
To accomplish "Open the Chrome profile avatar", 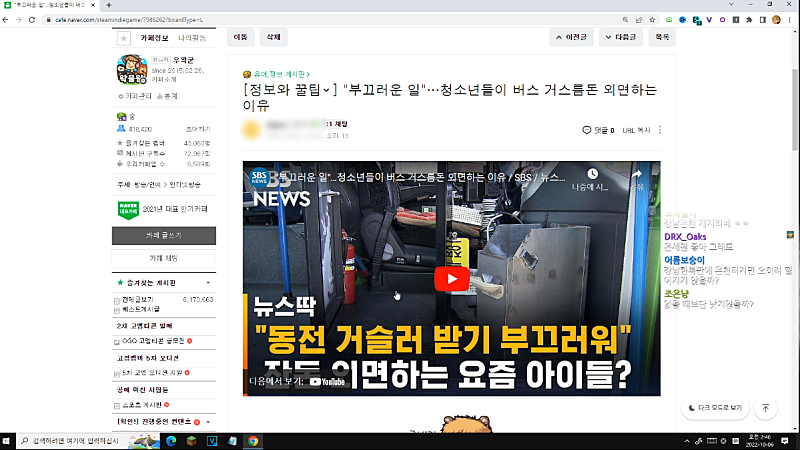I will coord(777,20).
